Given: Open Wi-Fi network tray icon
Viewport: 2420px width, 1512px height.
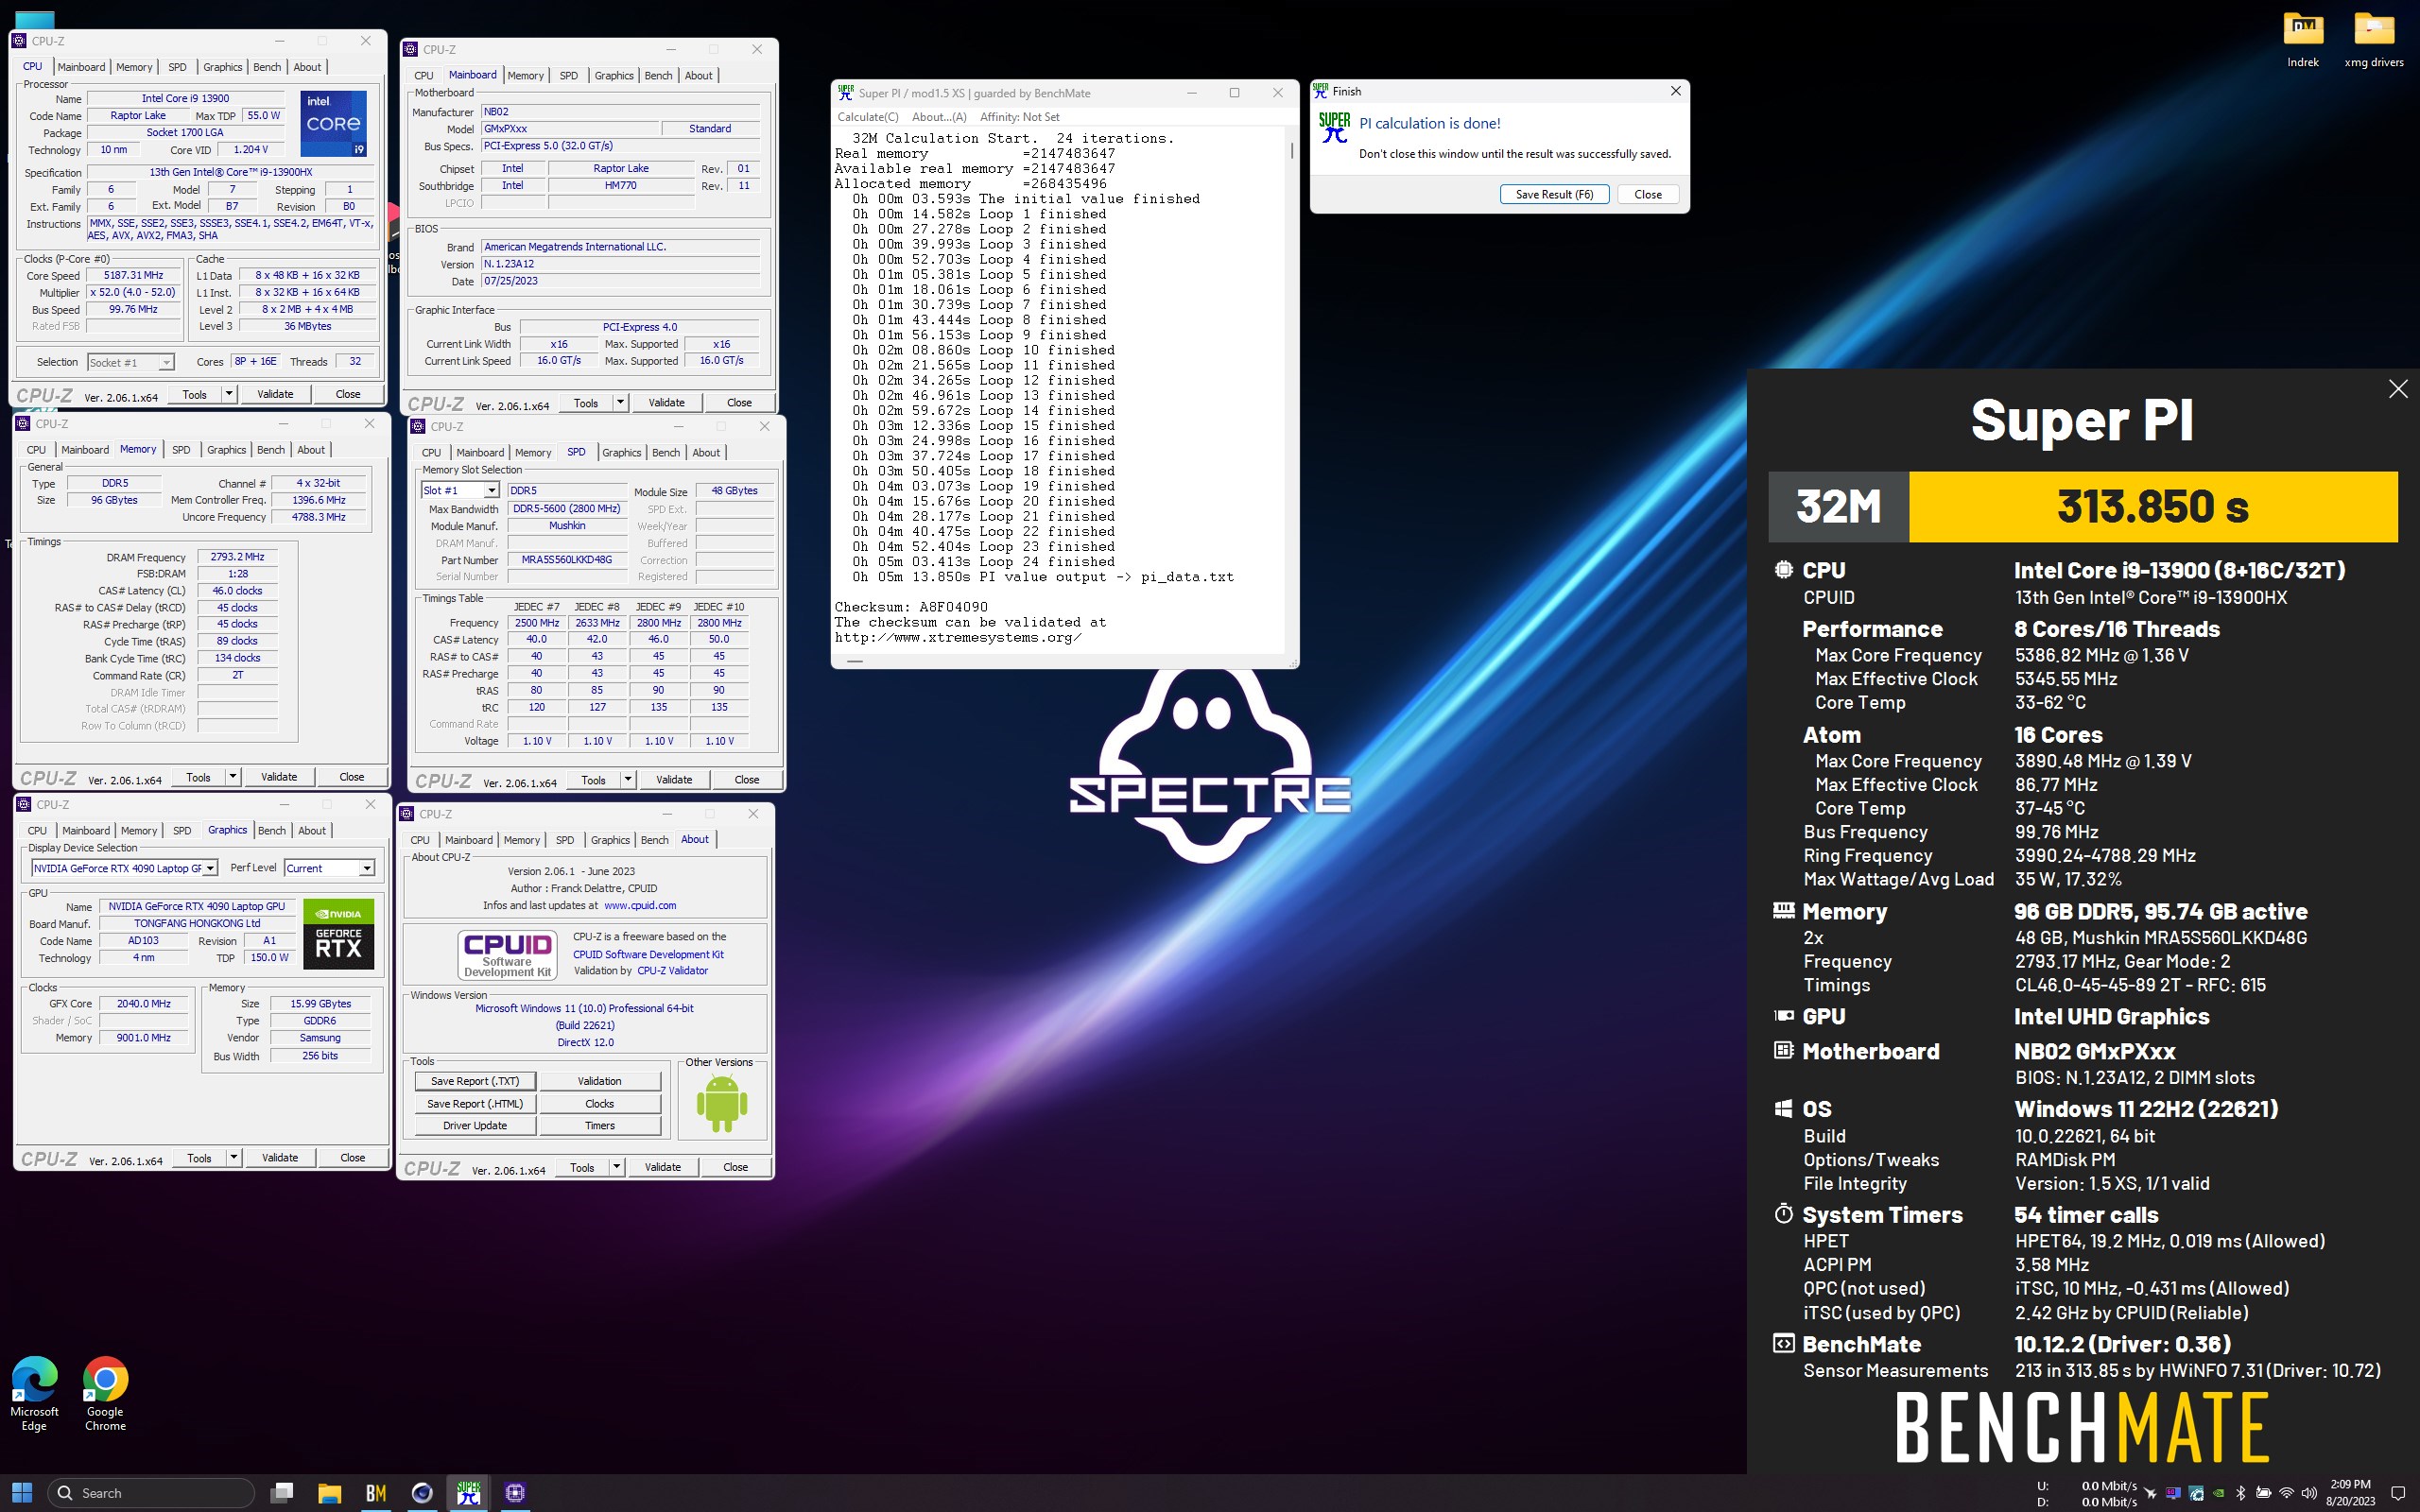Looking at the screenshot, I should (x=2287, y=1493).
